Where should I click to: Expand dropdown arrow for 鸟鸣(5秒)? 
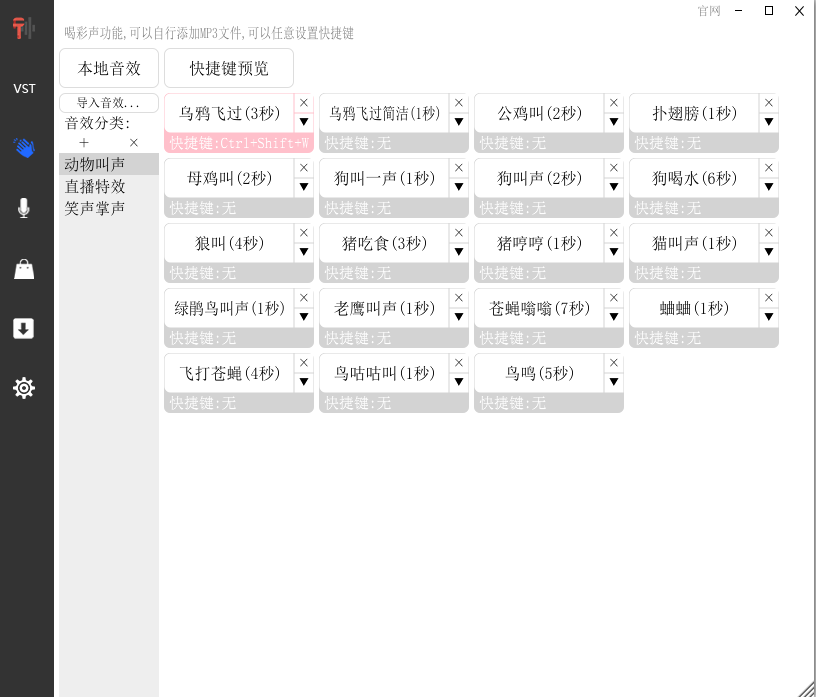coord(614,382)
